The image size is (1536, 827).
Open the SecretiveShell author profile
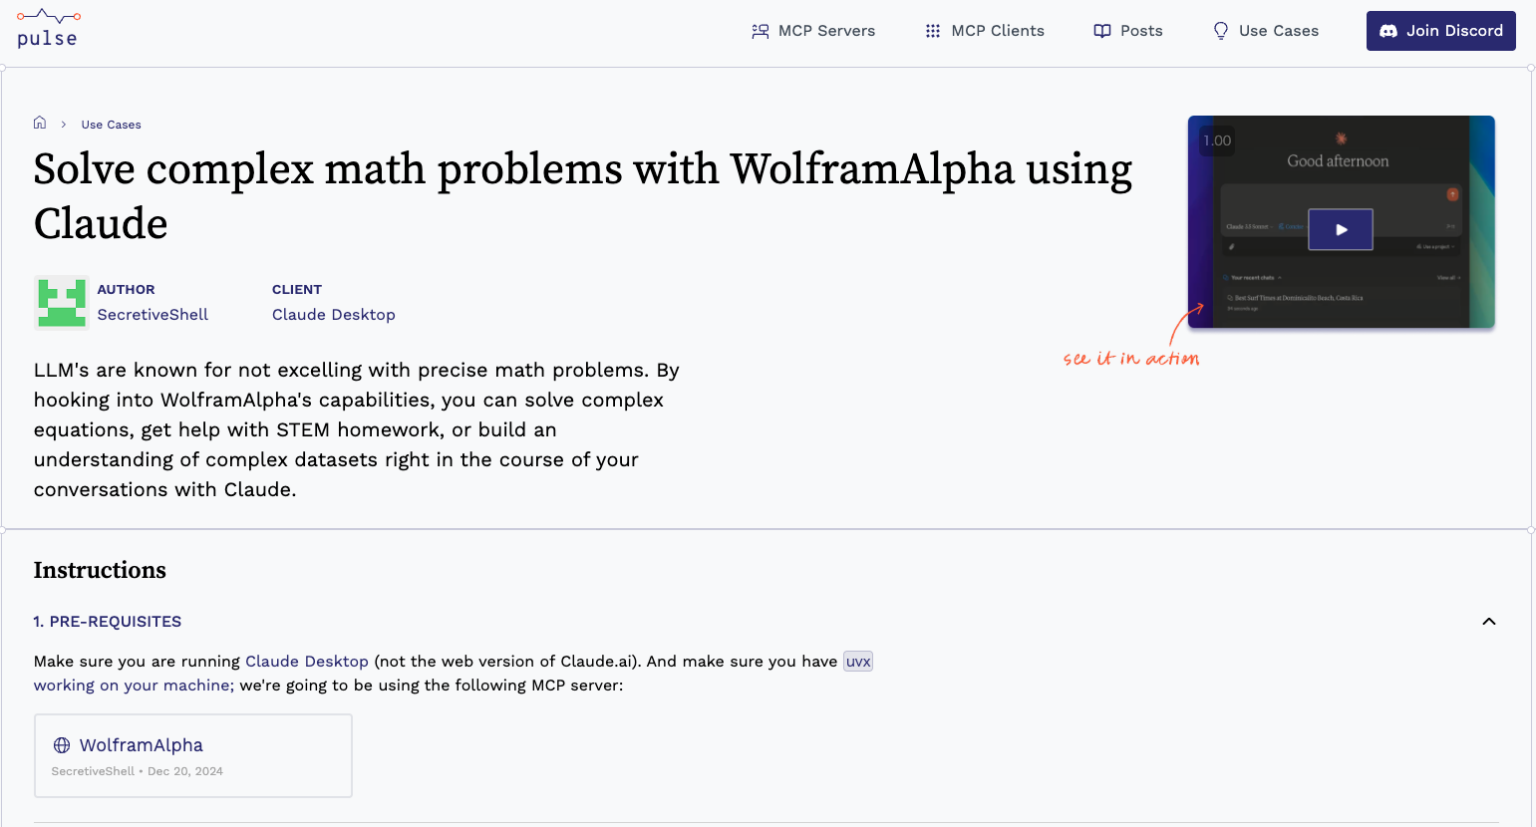tap(152, 314)
